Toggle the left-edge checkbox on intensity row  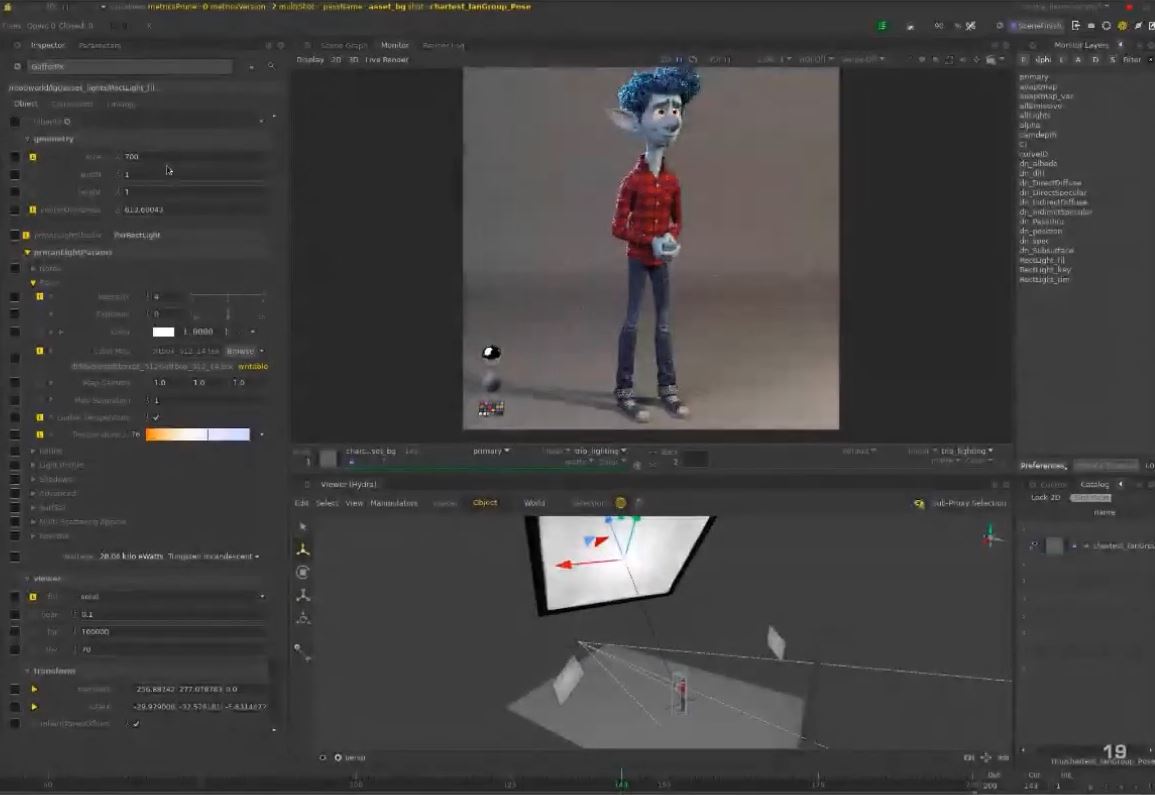15,296
